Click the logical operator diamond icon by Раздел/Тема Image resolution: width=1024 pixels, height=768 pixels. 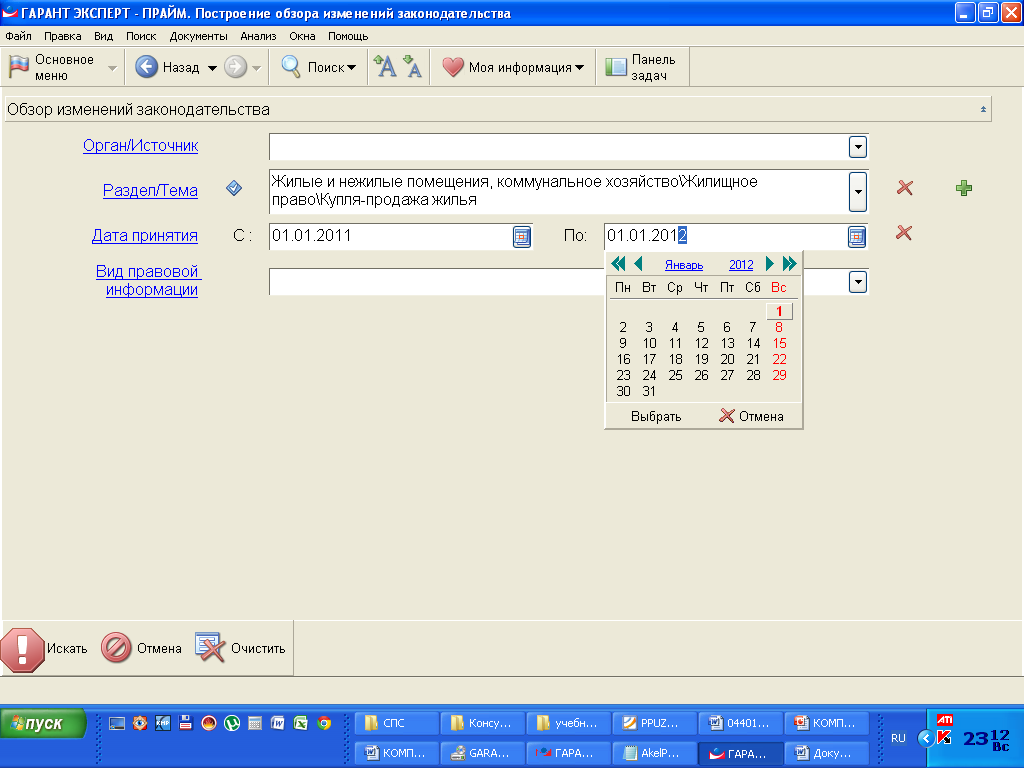click(234, 189)
